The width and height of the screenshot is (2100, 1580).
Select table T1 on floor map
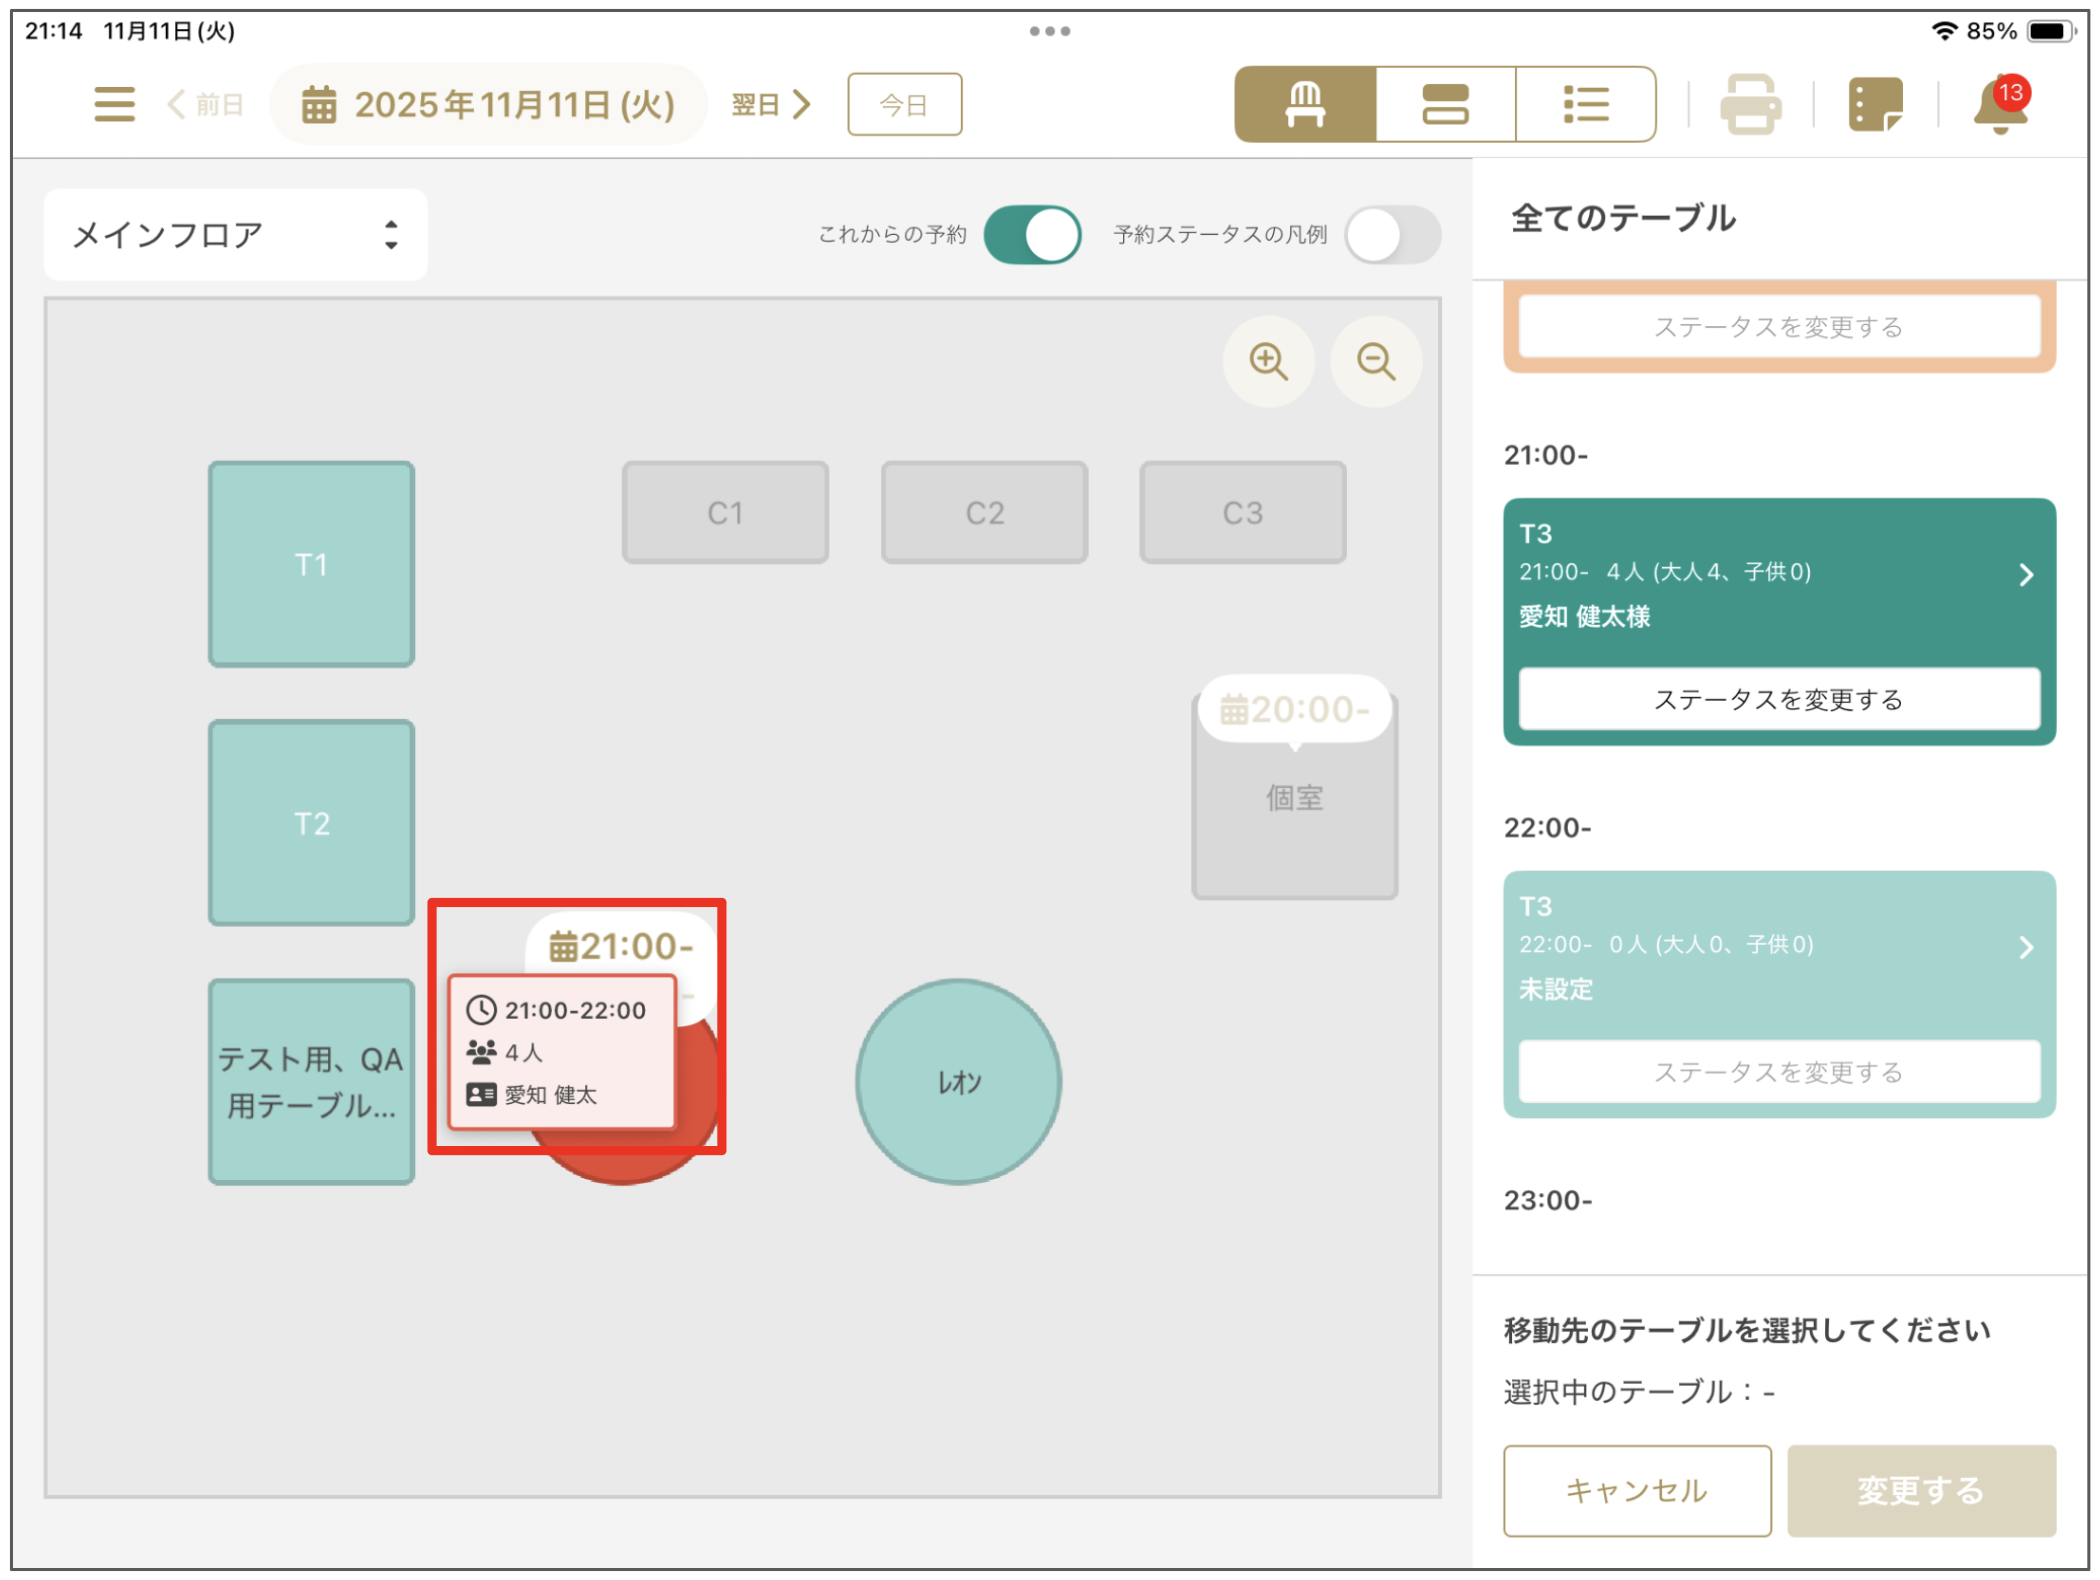(311, 565)
